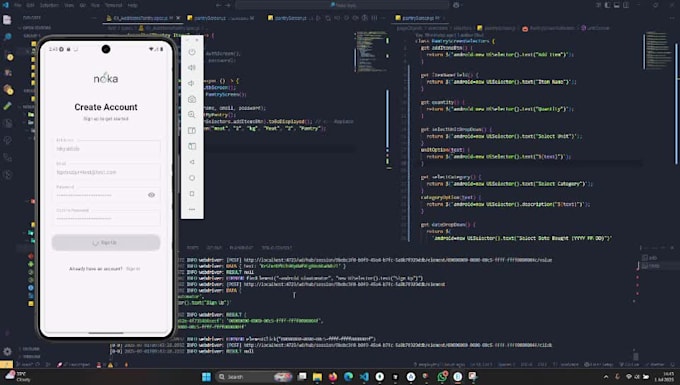Viewport: 680px width, 385px height.
Task: Open the Edit menu
Action: coord(30,5)
